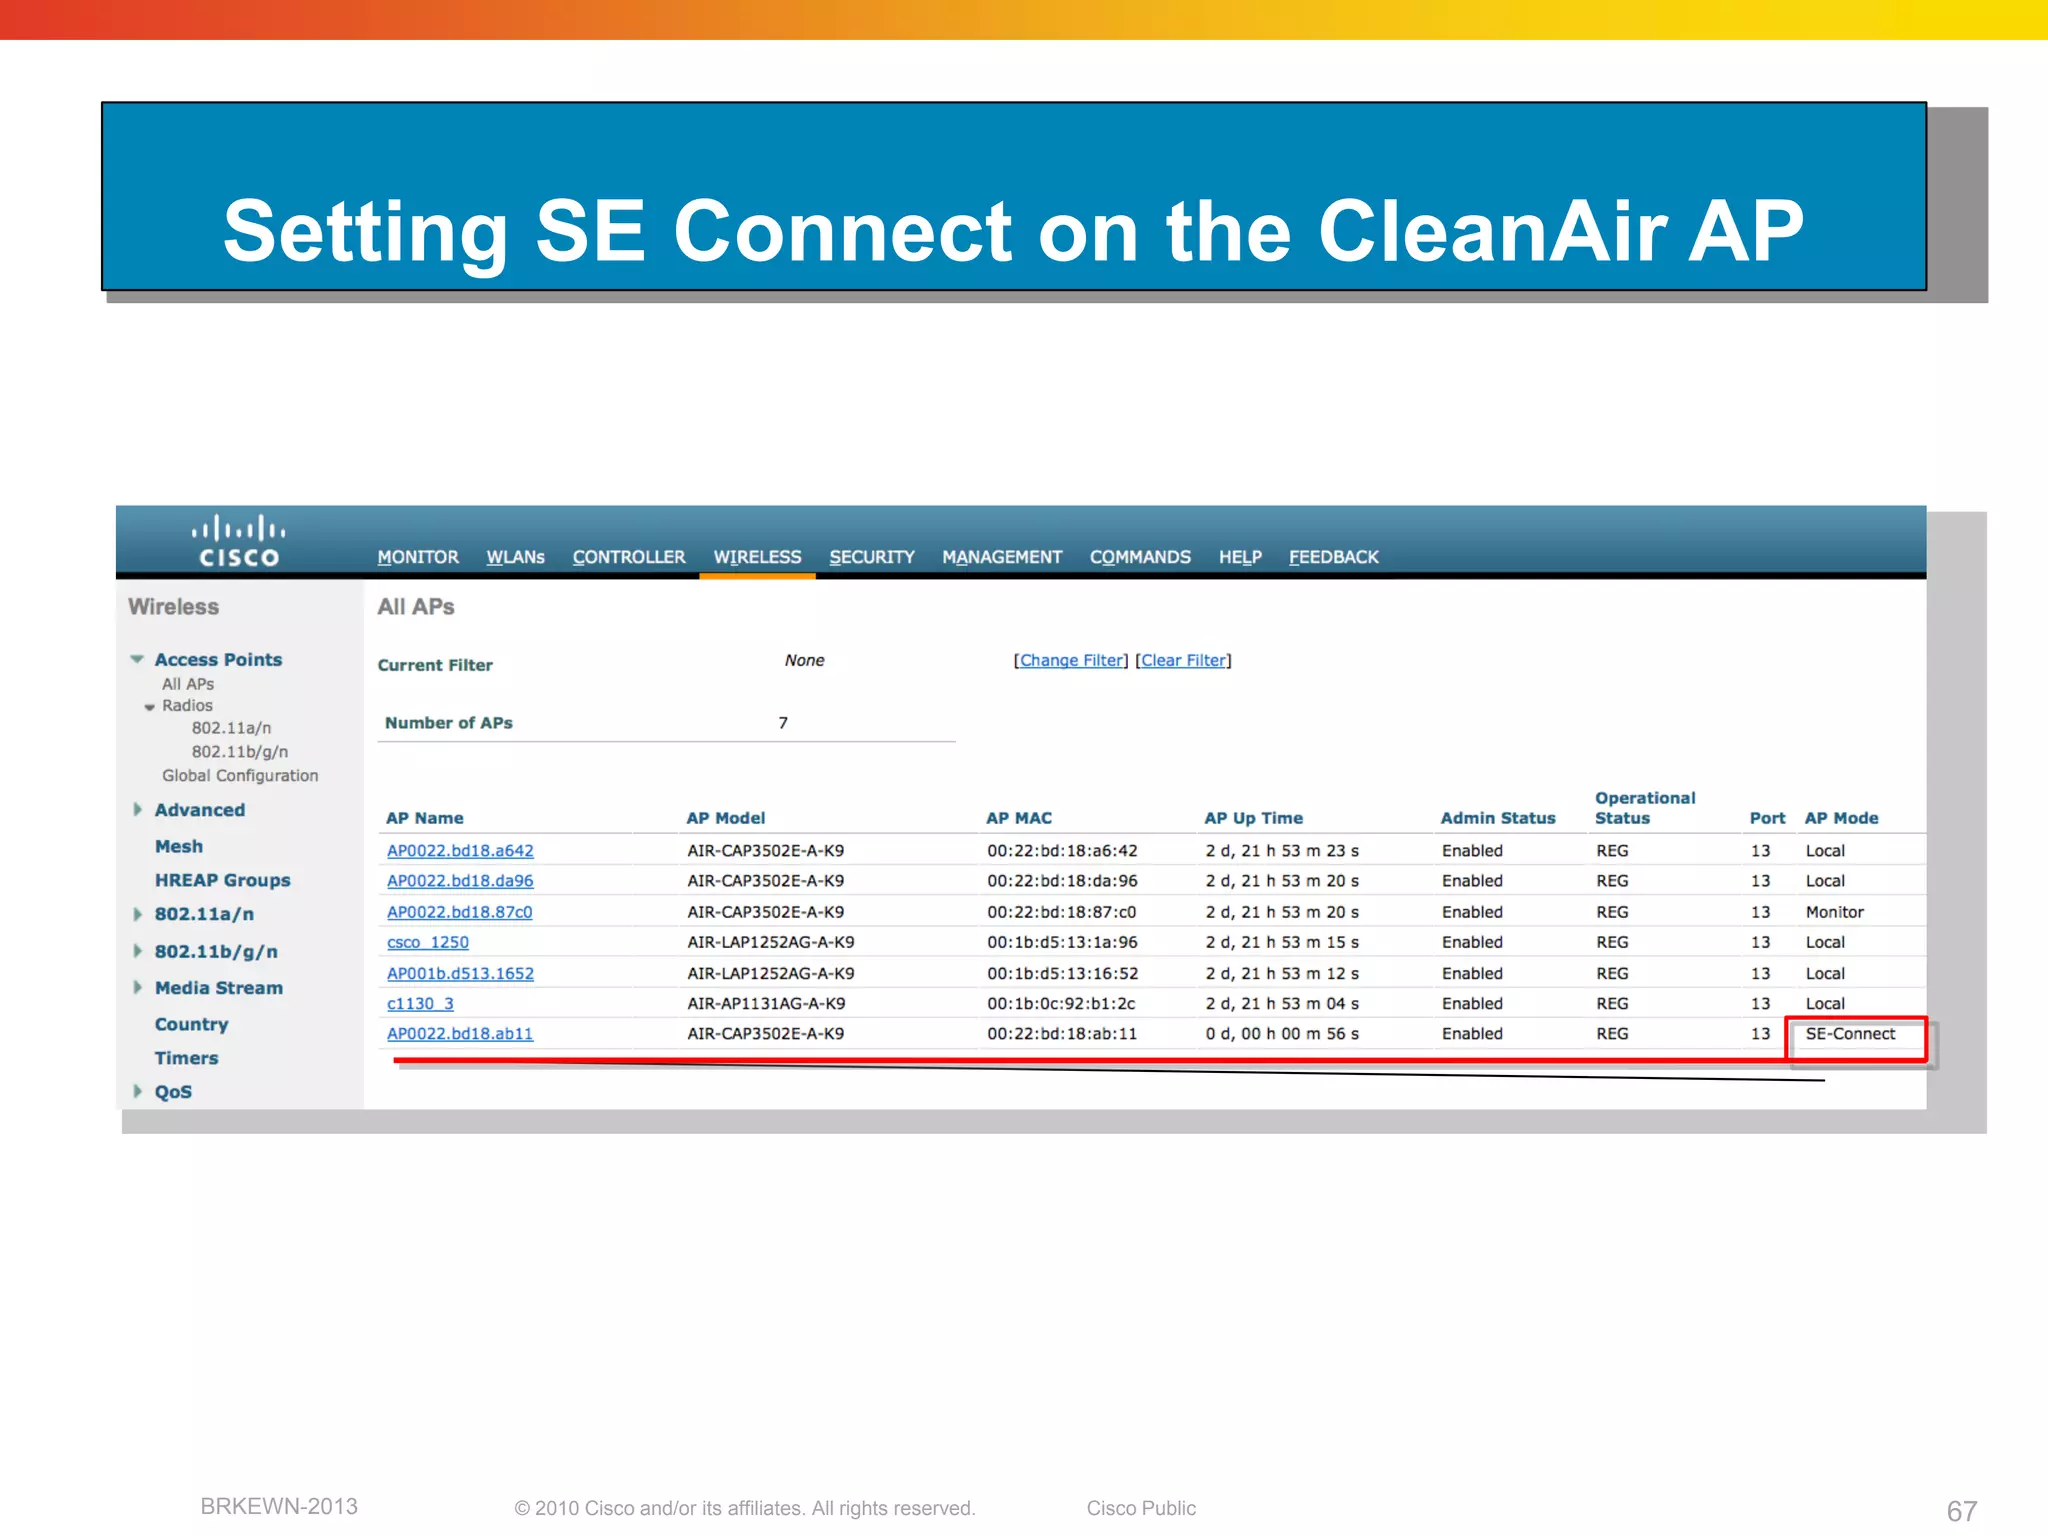Collapse the Radios subtree arrow
The image size is (2048, 1536).
click(x=150, y=707)
